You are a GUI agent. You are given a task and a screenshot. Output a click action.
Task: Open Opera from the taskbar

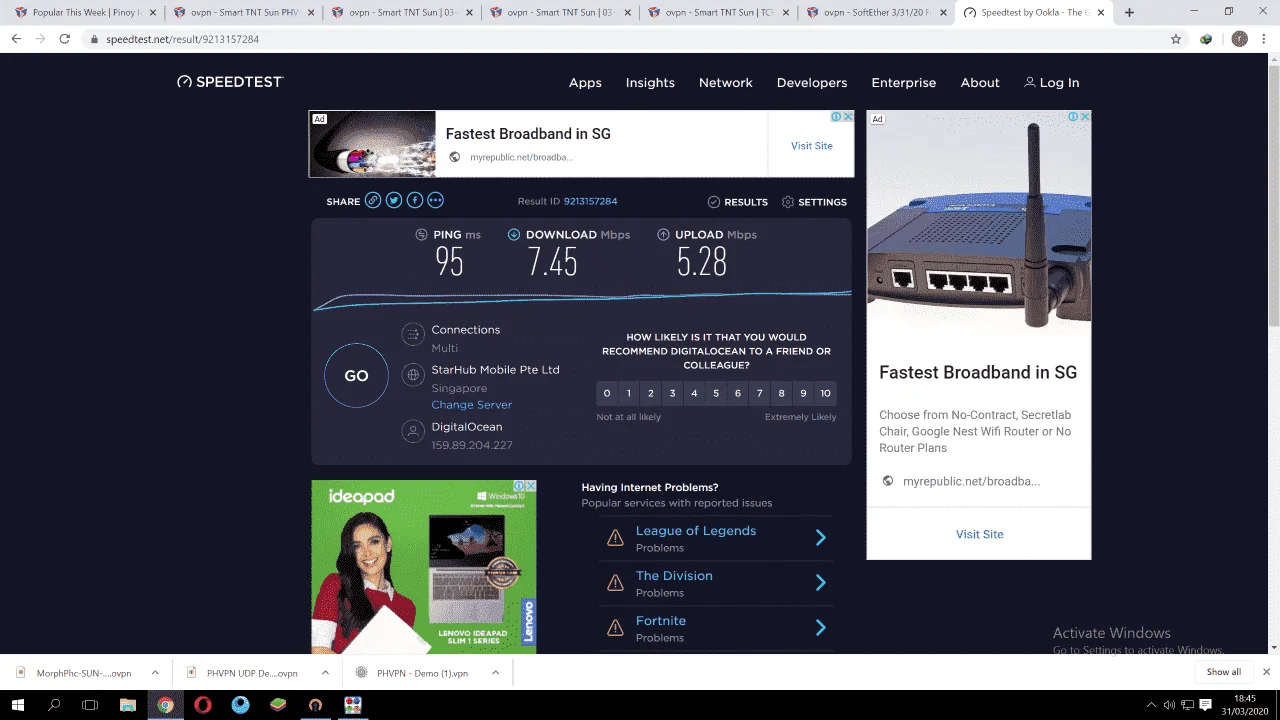pyautogui.click(x=203, y=705)
